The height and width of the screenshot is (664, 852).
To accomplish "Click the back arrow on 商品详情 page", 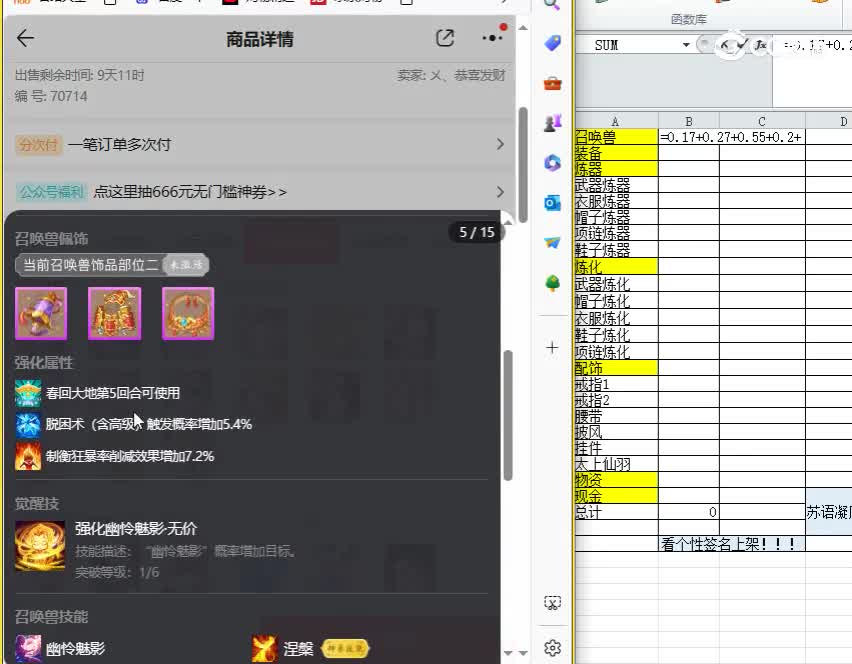I will pyautogui.click(x=25, y=38).
